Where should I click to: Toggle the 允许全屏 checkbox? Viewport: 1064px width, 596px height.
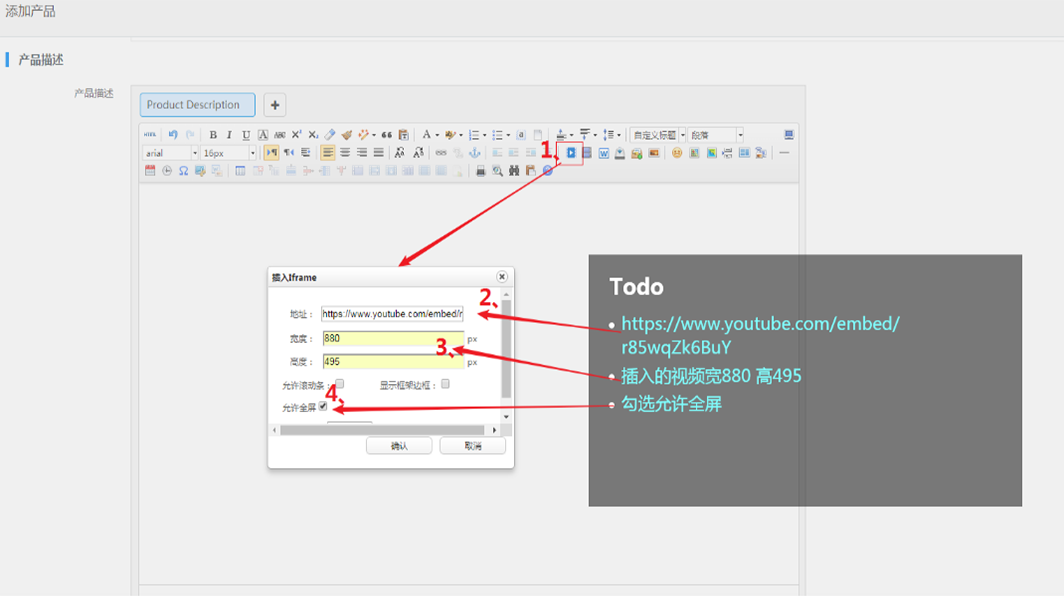[x=323, y=407]
